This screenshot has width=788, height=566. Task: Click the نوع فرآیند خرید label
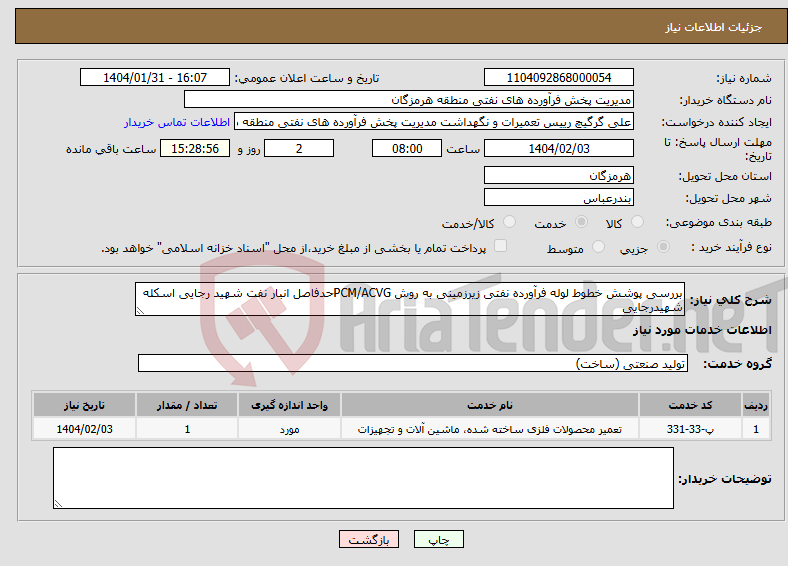point(731,247)
